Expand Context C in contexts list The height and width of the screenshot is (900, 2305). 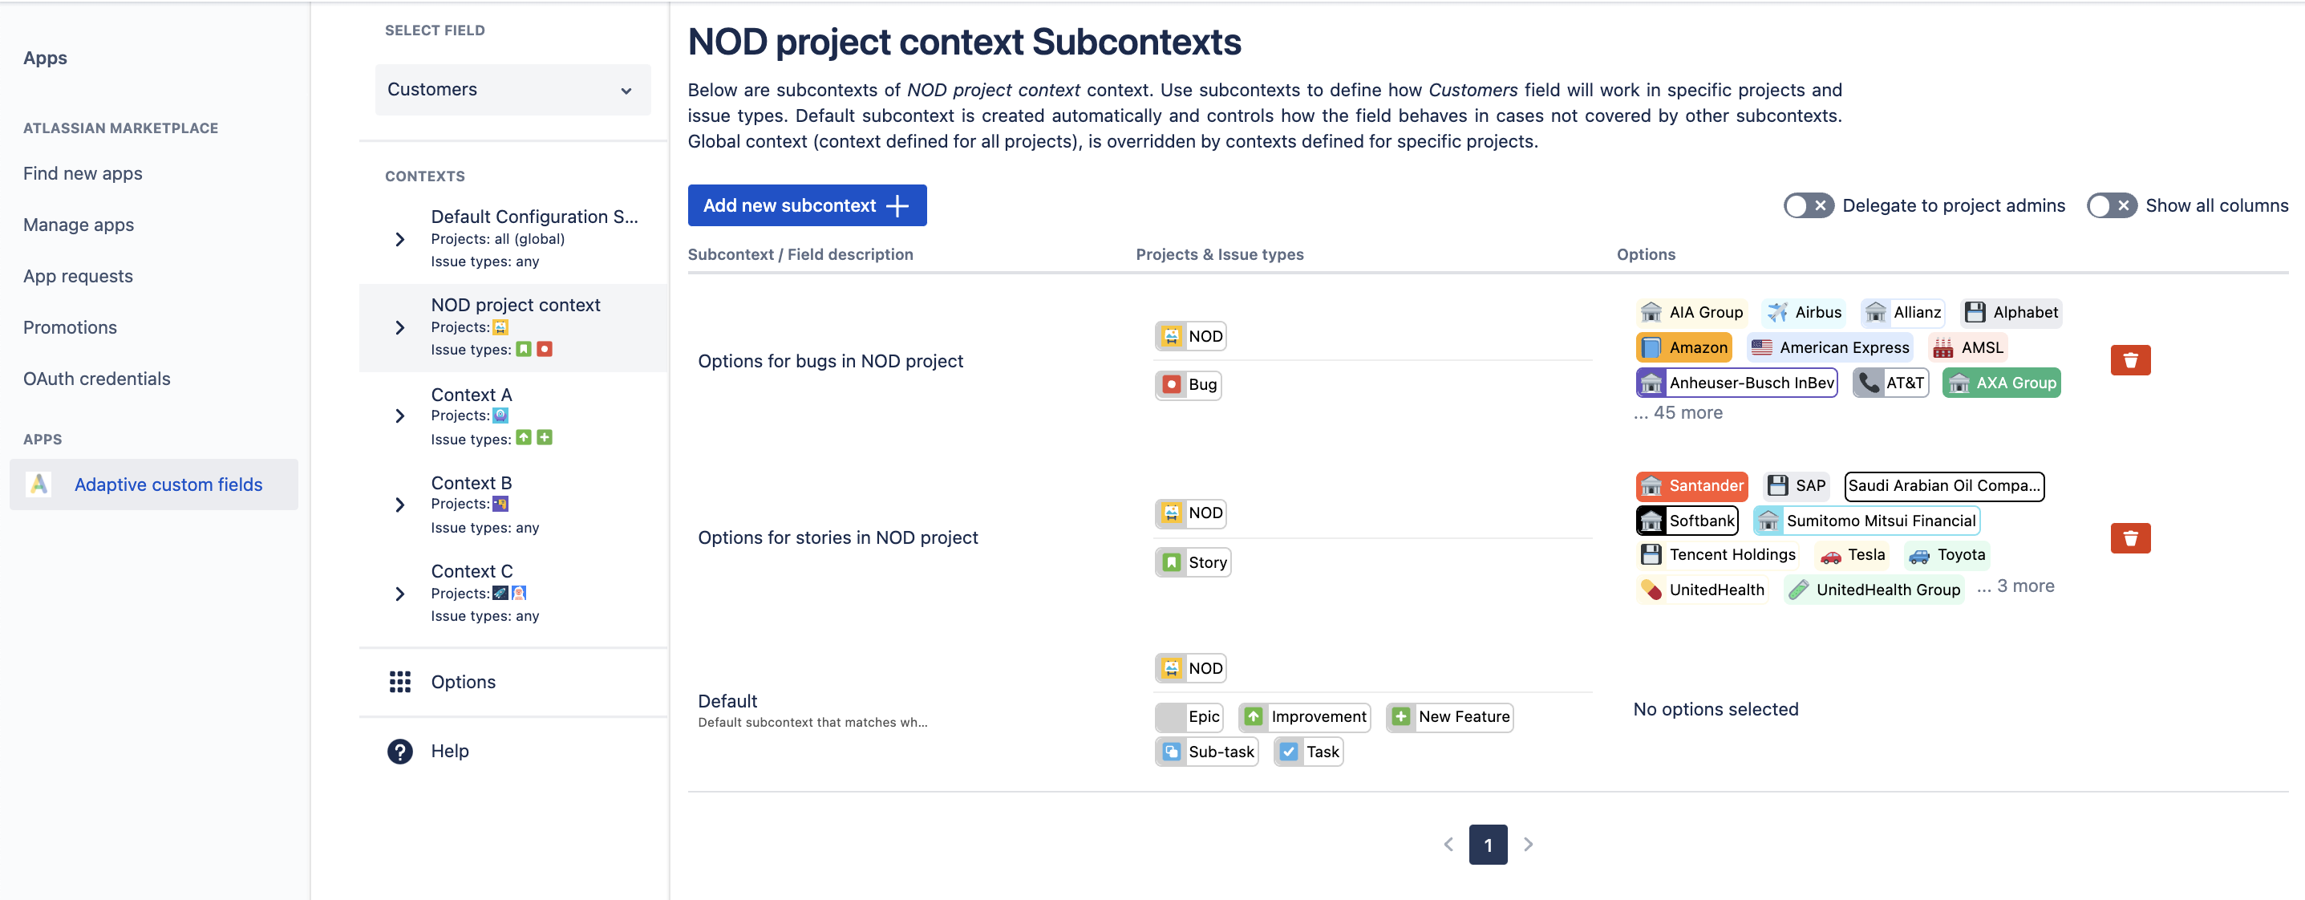(400, 594)
